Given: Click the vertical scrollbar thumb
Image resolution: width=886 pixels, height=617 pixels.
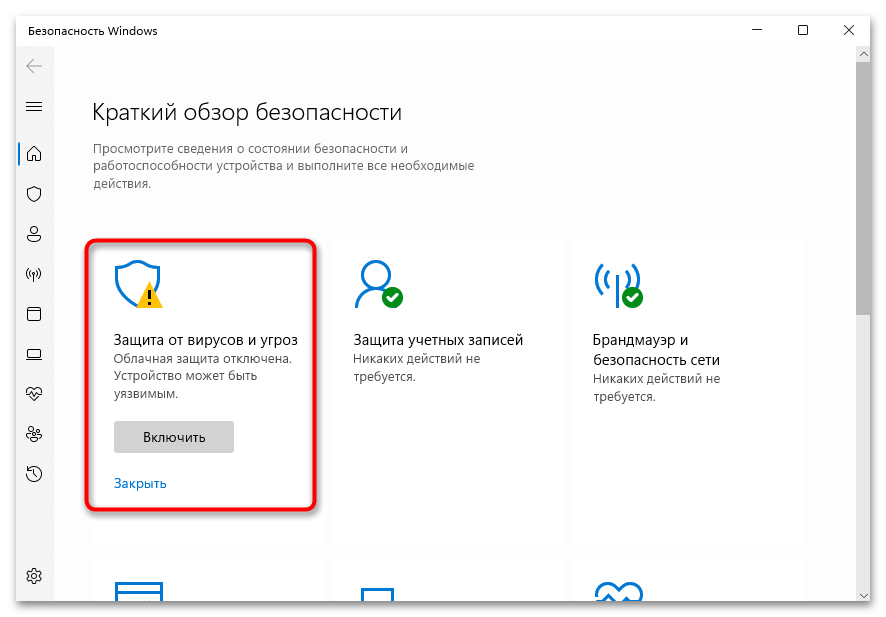Looking at the screenshot, I should point(863,189).
